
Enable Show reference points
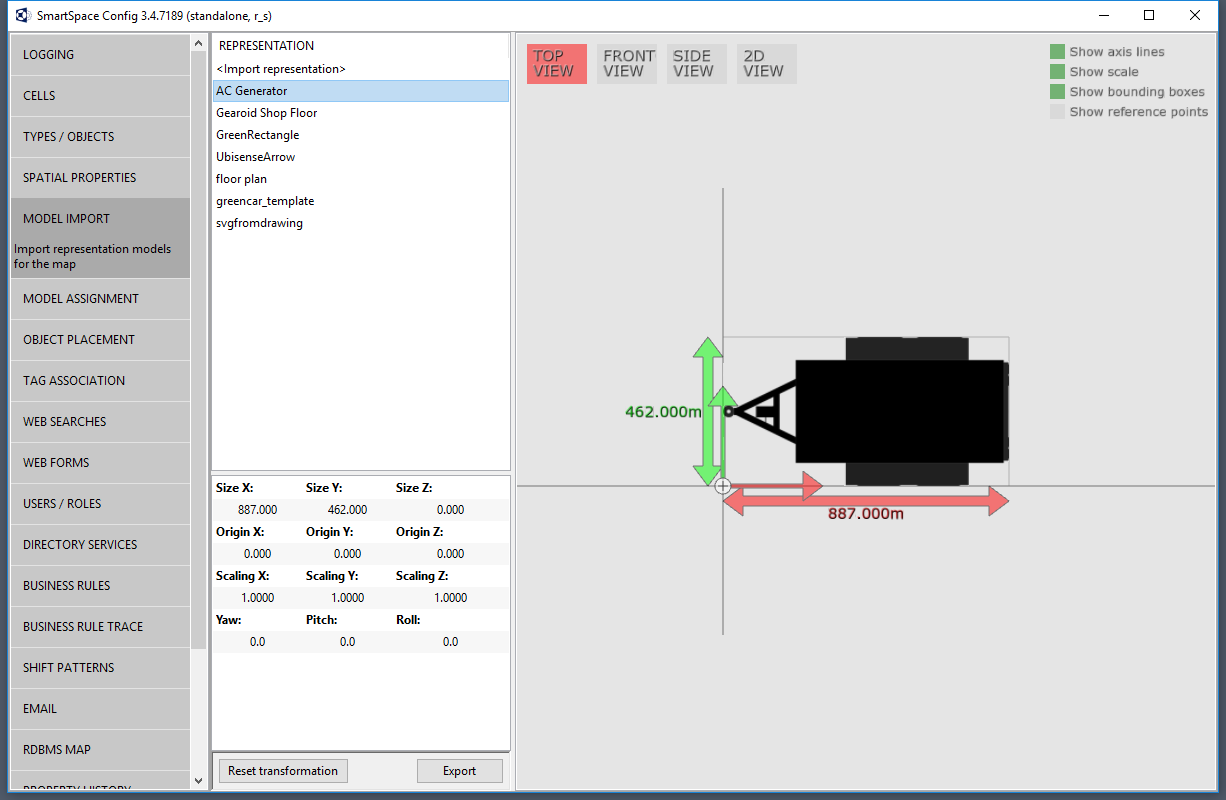coord(1057,112)
